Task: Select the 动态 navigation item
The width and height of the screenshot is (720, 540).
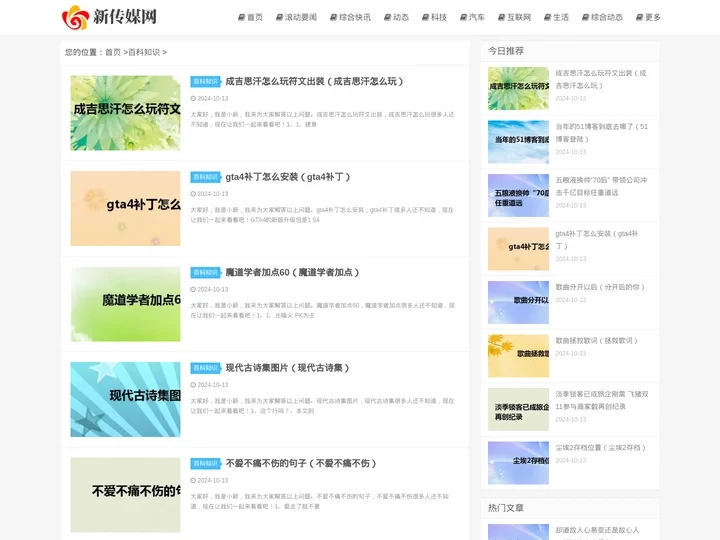Action: (396, 17)
